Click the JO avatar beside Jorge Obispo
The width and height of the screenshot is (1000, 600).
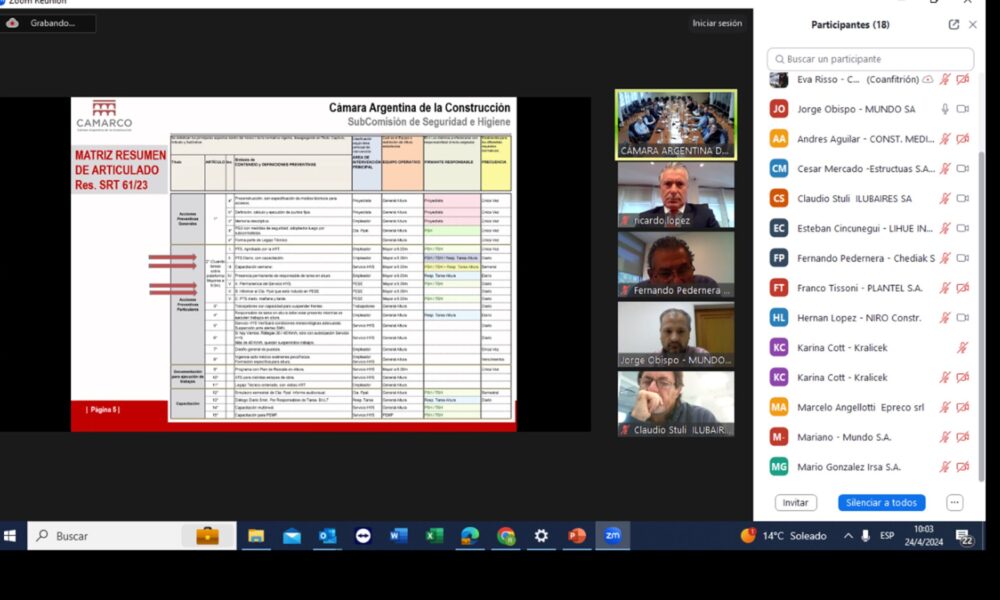[x=779, y=109]
